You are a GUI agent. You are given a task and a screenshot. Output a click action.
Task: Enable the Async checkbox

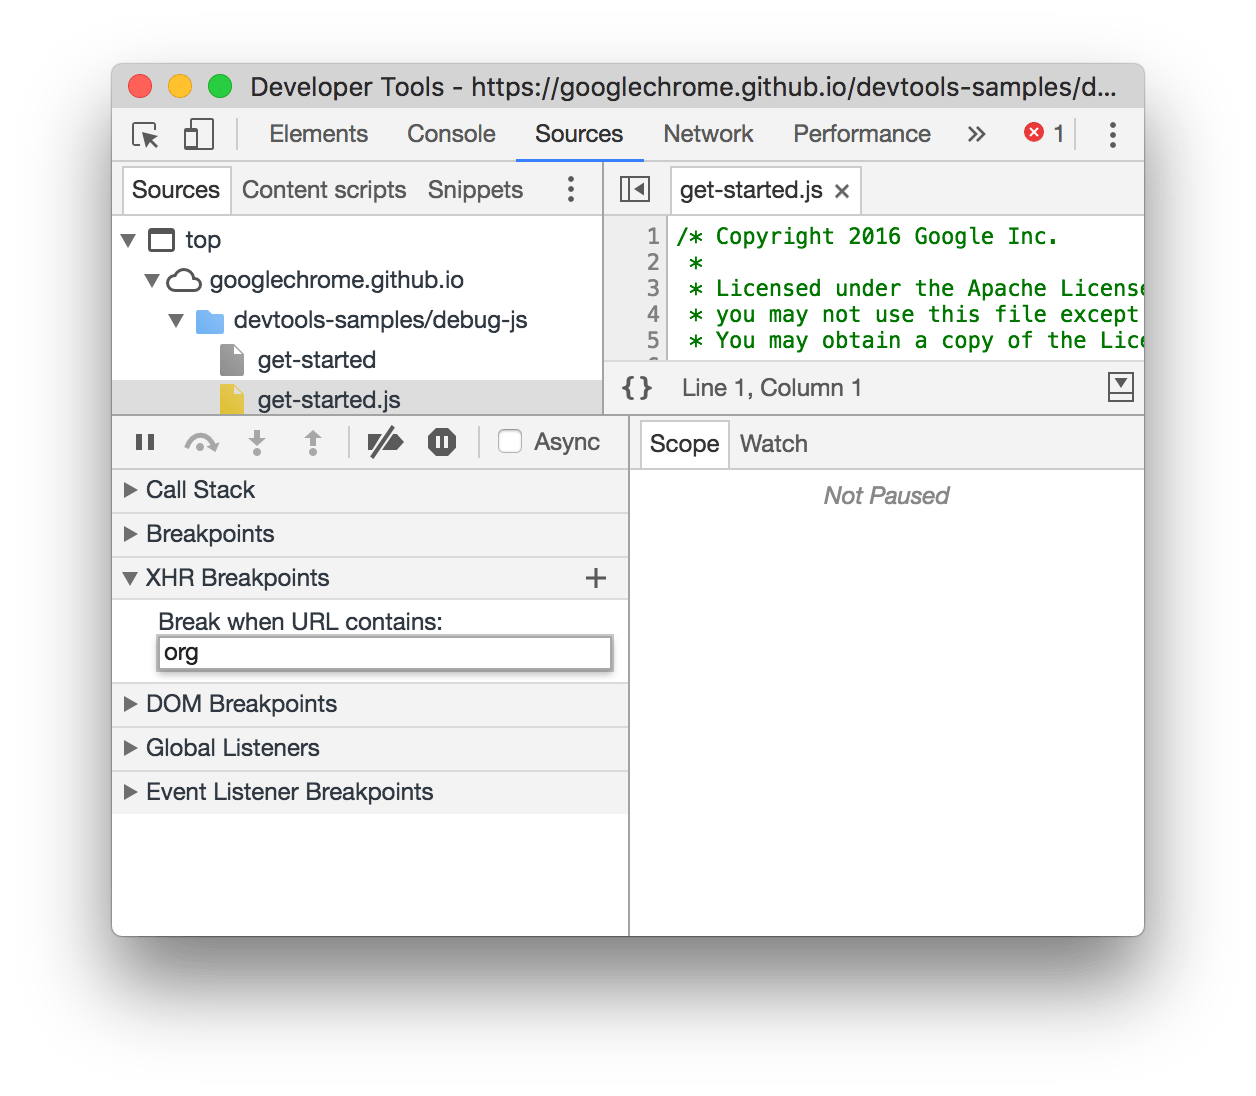510,441
